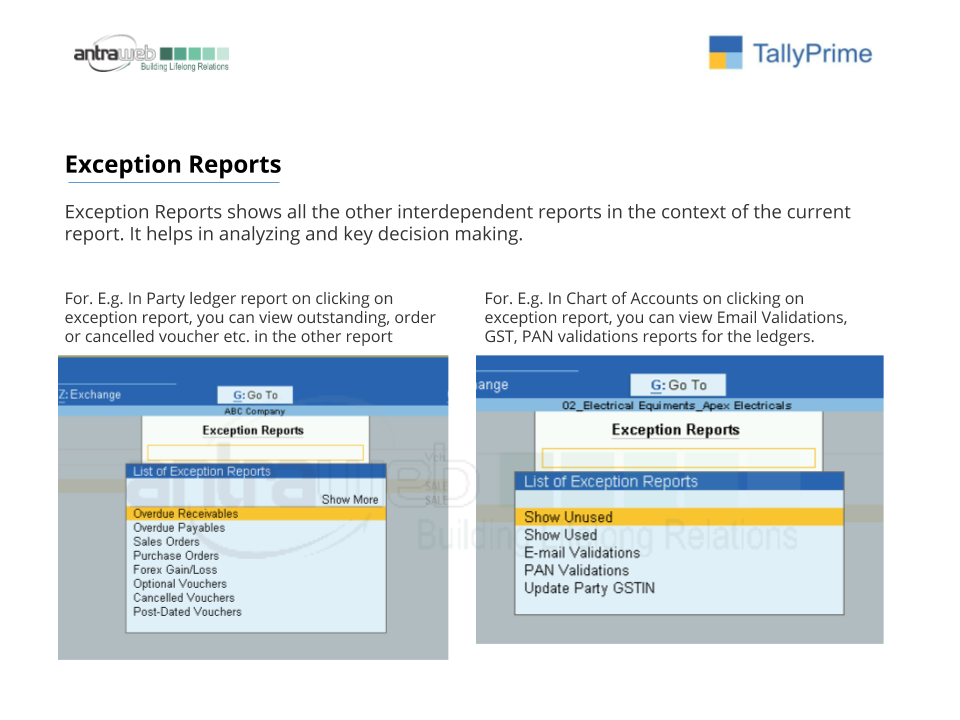Click G: Go To in right screenshot
This screenshot has height=720, width=960.
coord(678,385)
